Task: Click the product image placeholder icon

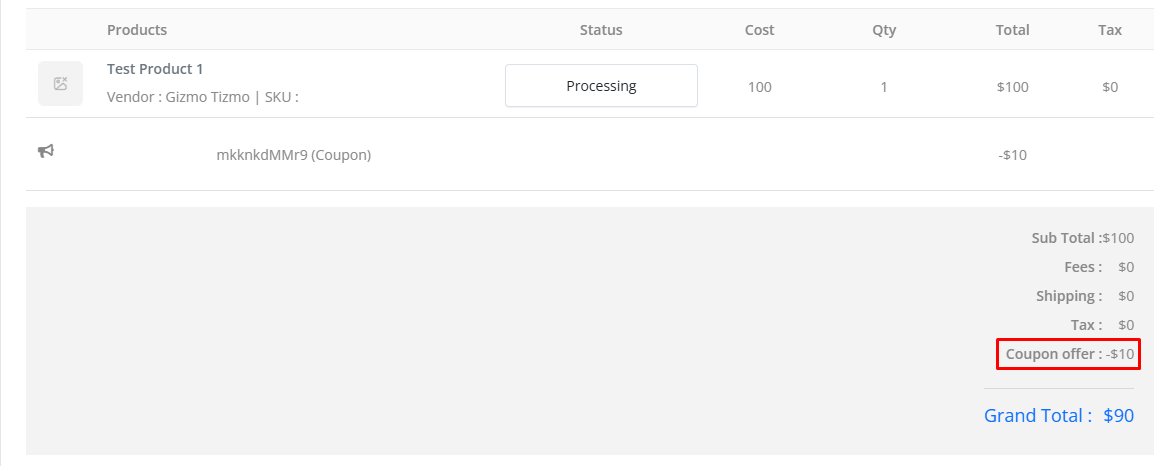Action: 60,84
